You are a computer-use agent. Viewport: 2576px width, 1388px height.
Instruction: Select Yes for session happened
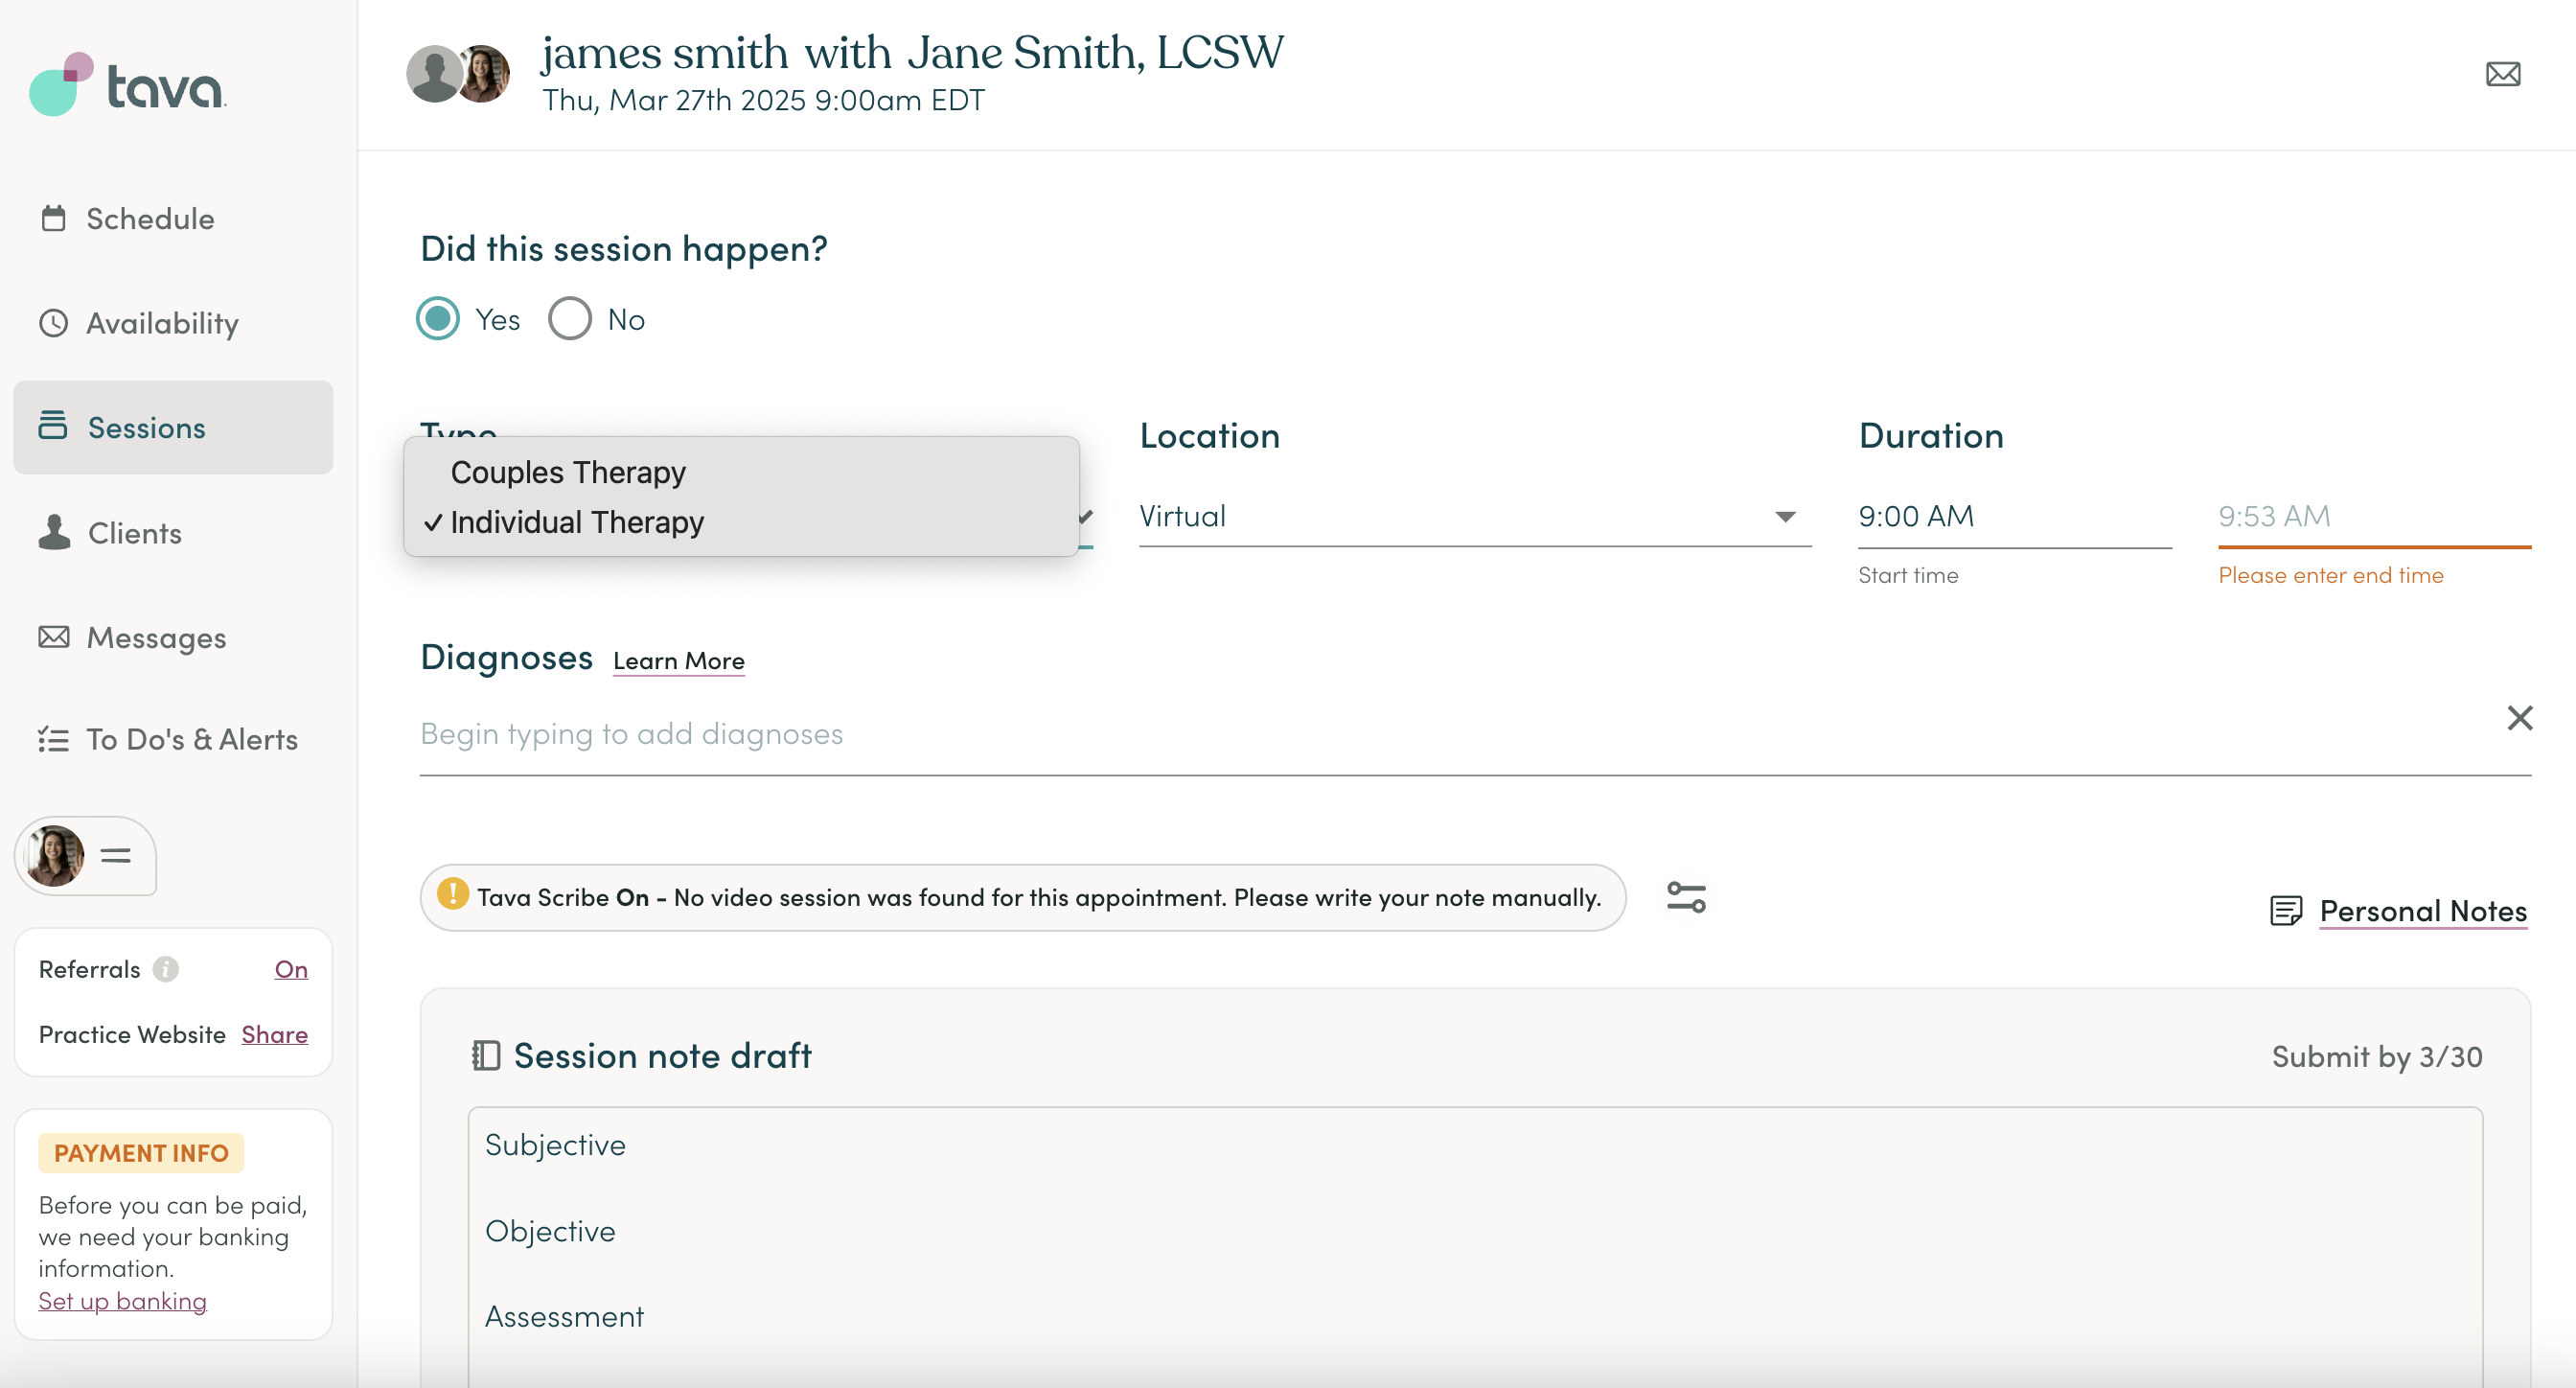(438, 319)
